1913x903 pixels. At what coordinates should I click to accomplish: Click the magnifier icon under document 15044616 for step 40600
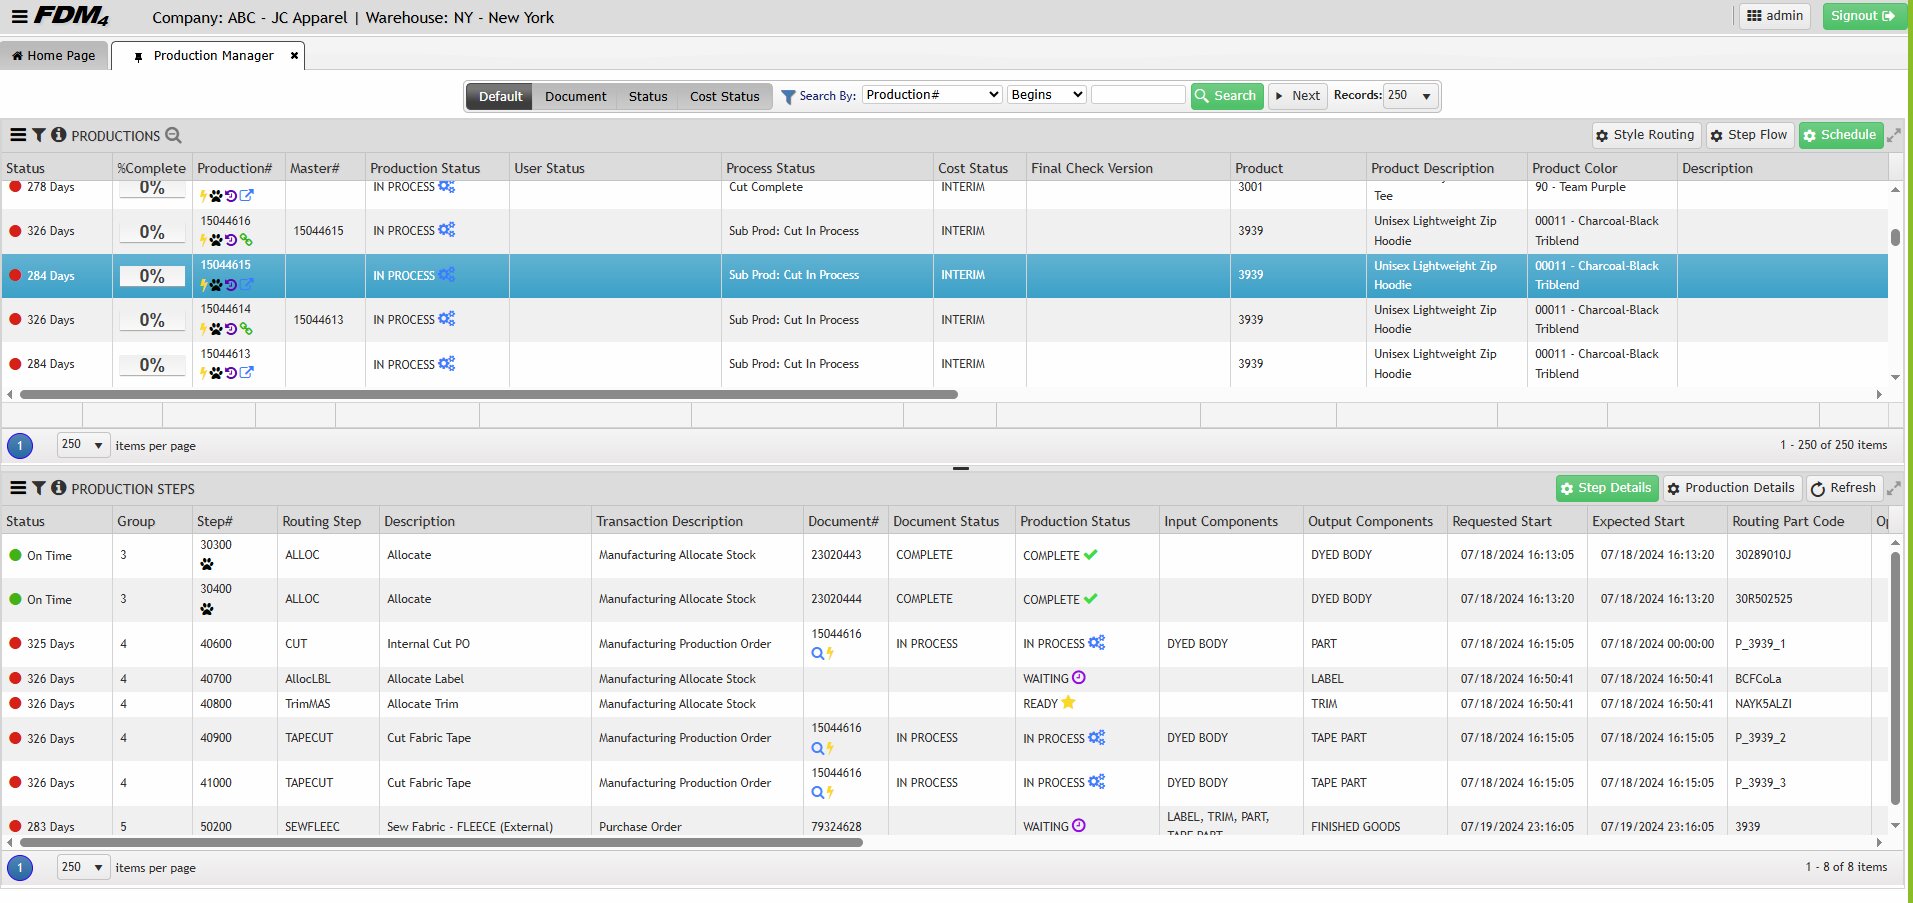point(817,653)
